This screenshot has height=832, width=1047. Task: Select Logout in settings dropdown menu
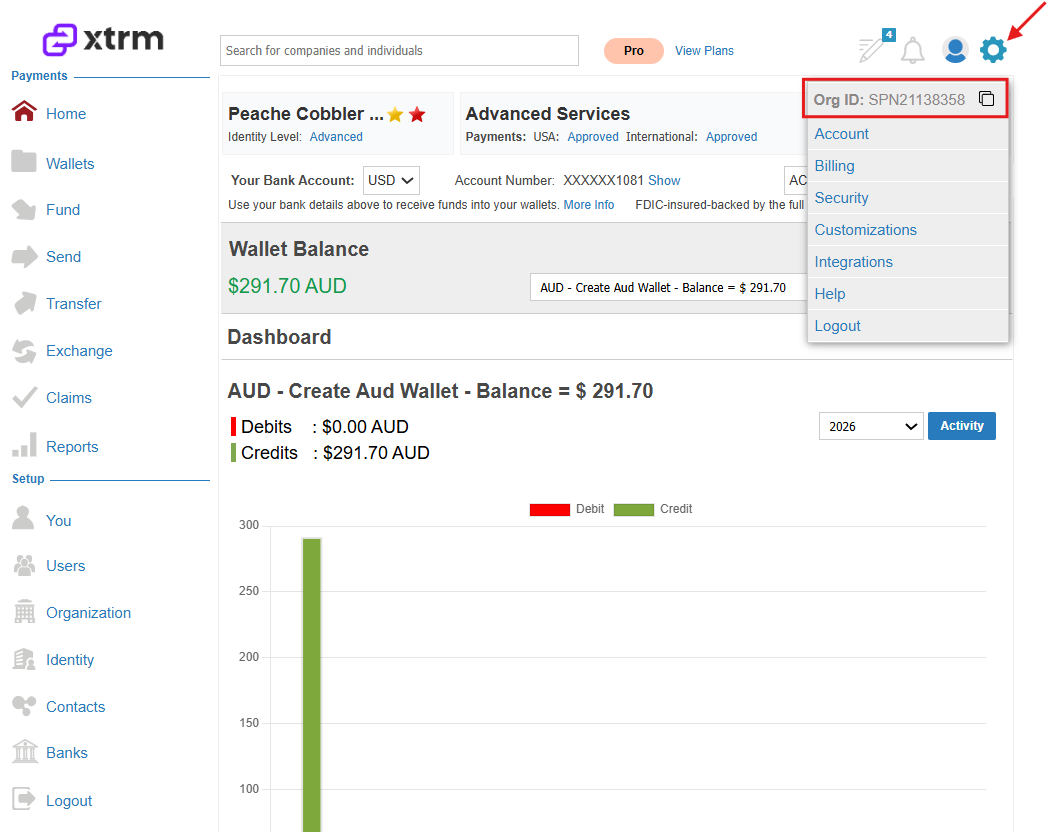[x=907, y=326]
